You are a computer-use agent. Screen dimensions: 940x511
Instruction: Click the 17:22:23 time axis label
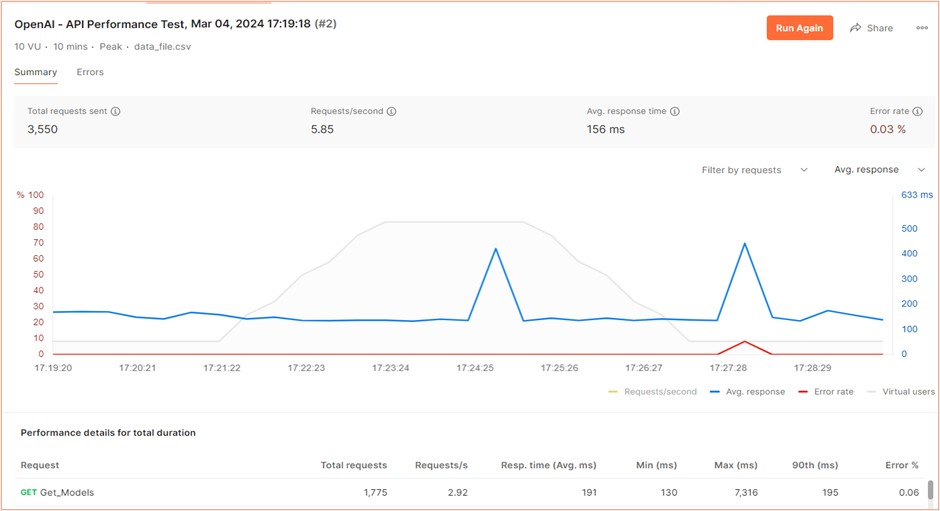(306, 368)
